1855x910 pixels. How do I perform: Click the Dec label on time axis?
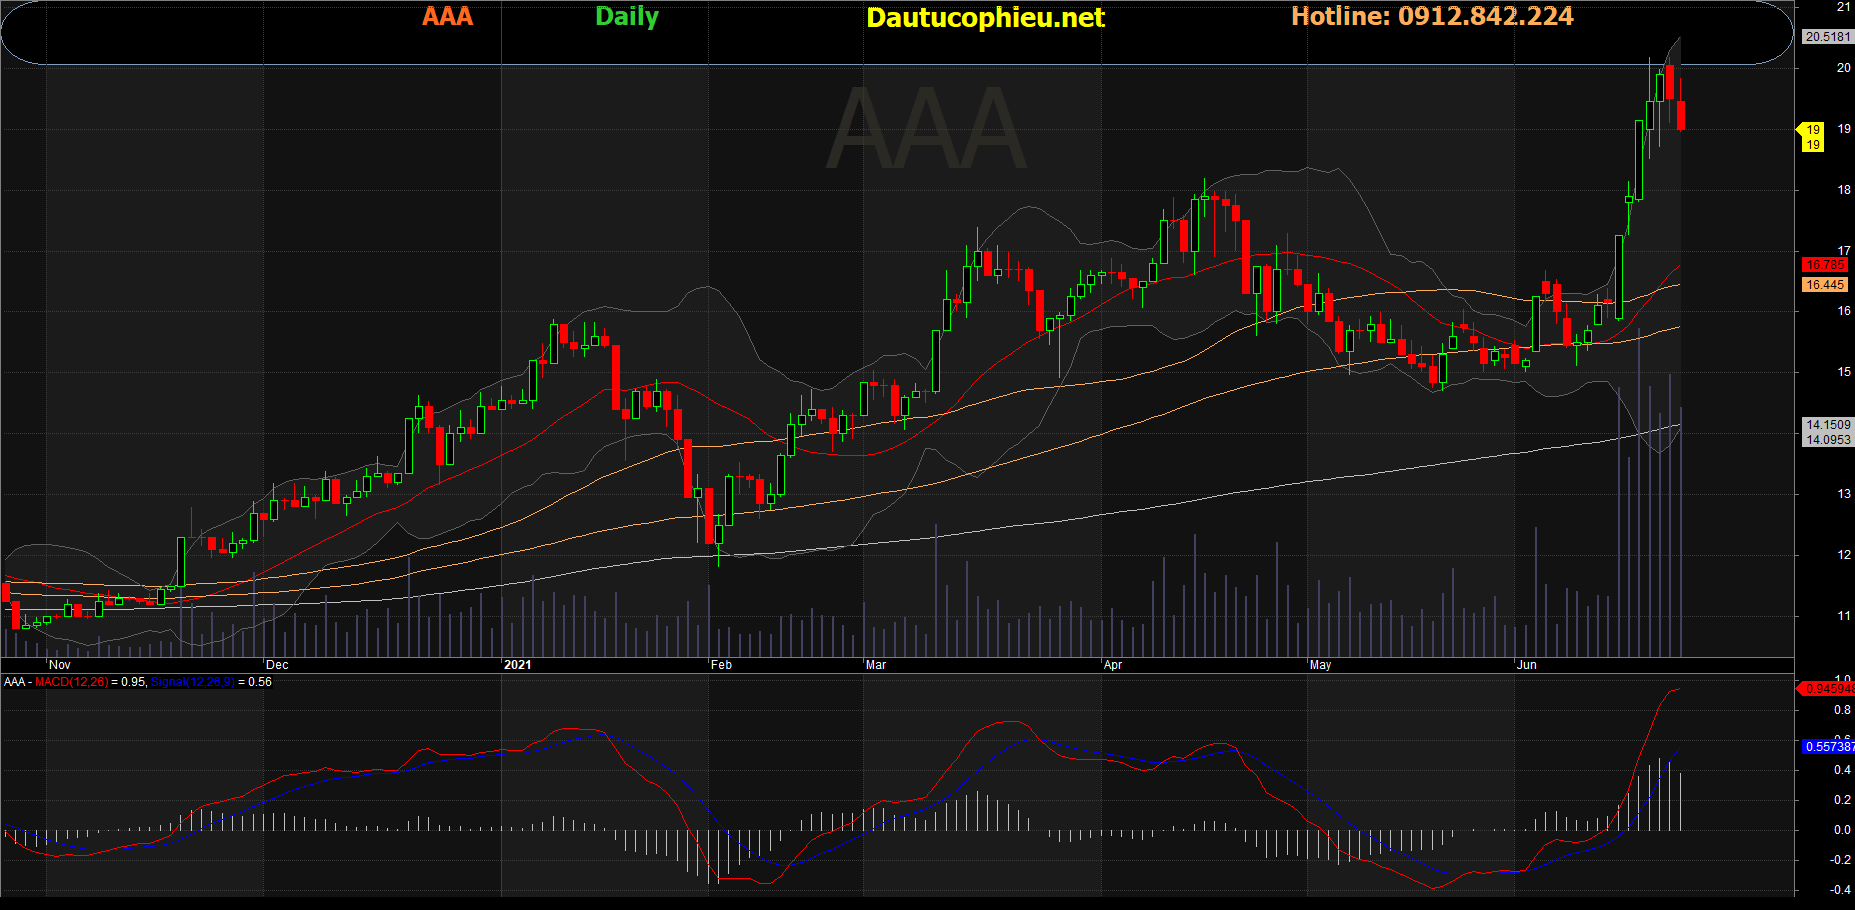pos(277,665)
